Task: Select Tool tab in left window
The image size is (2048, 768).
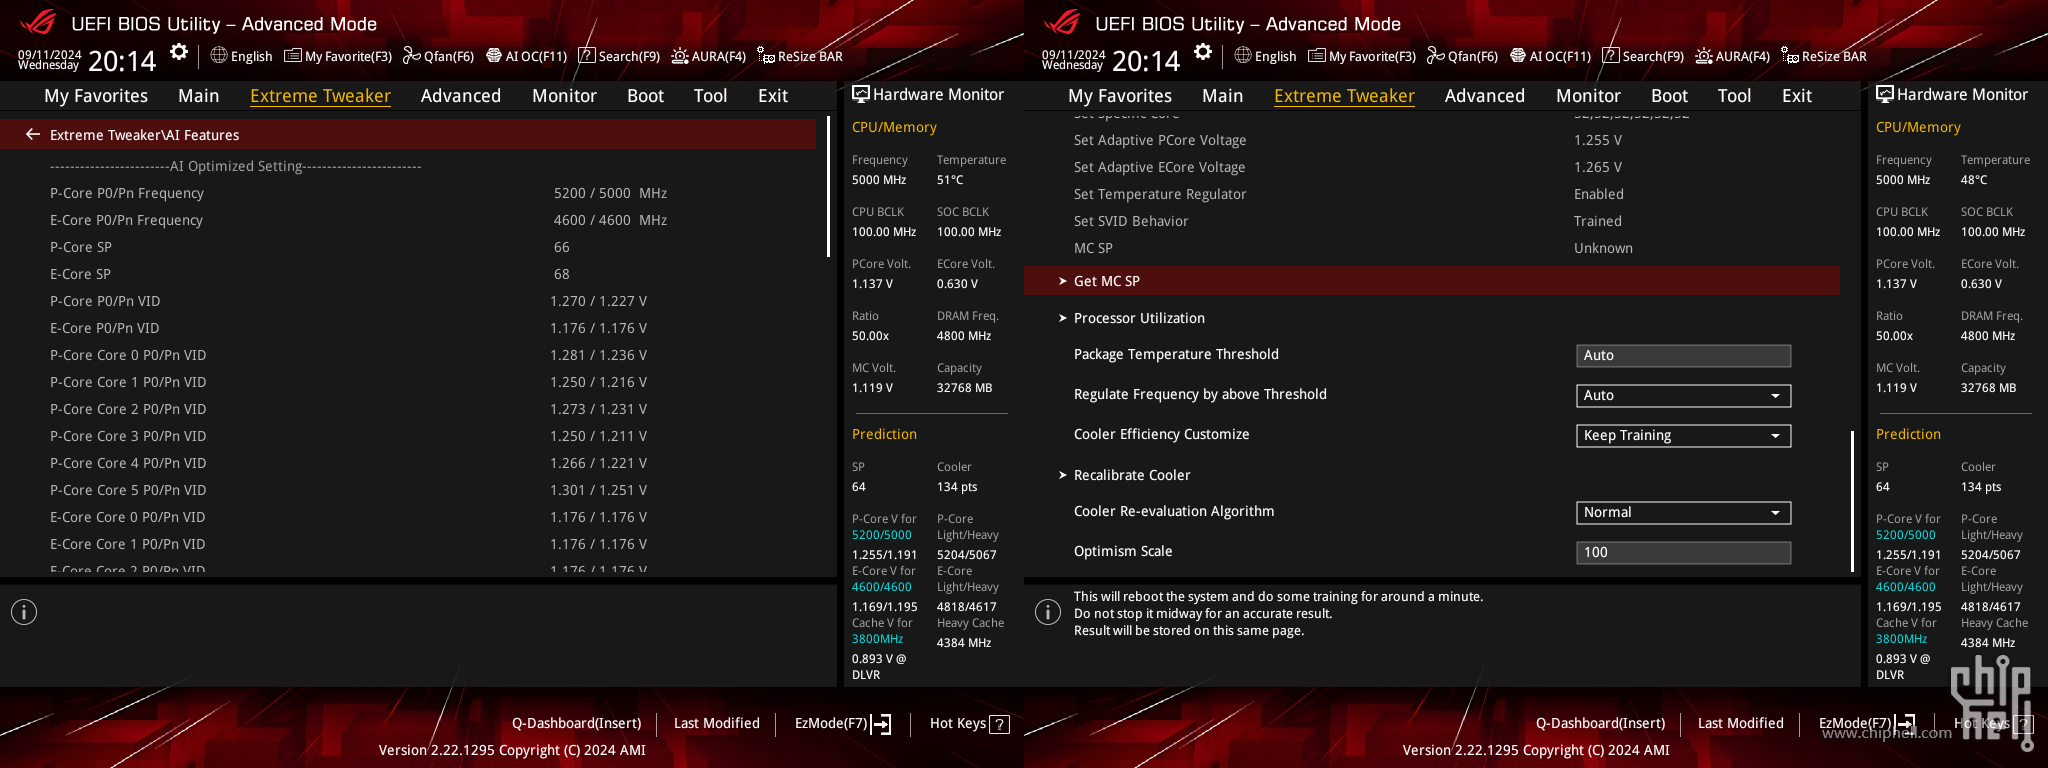Action: [x=711, y=96]
